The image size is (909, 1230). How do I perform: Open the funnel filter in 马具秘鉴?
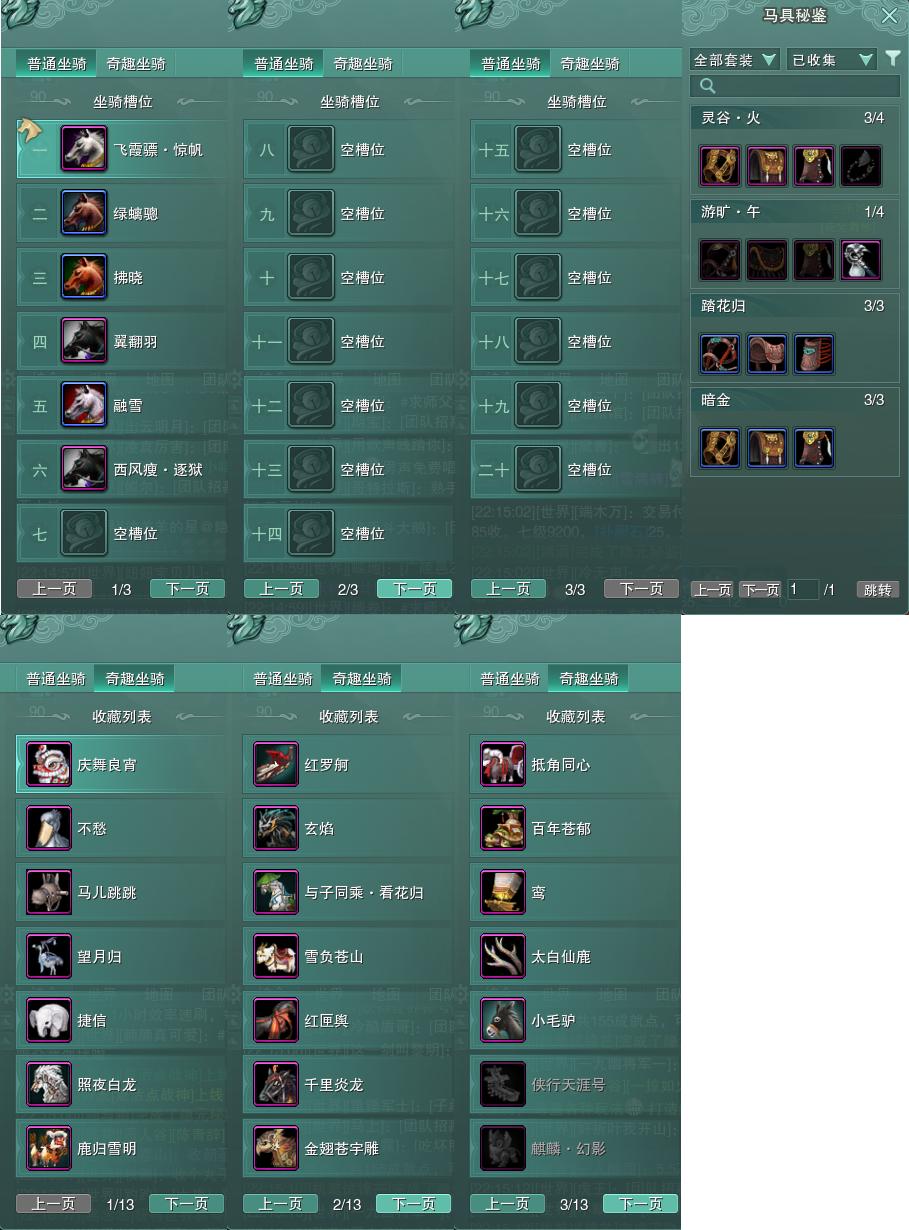pyautogui.click(x=893, y=59)
